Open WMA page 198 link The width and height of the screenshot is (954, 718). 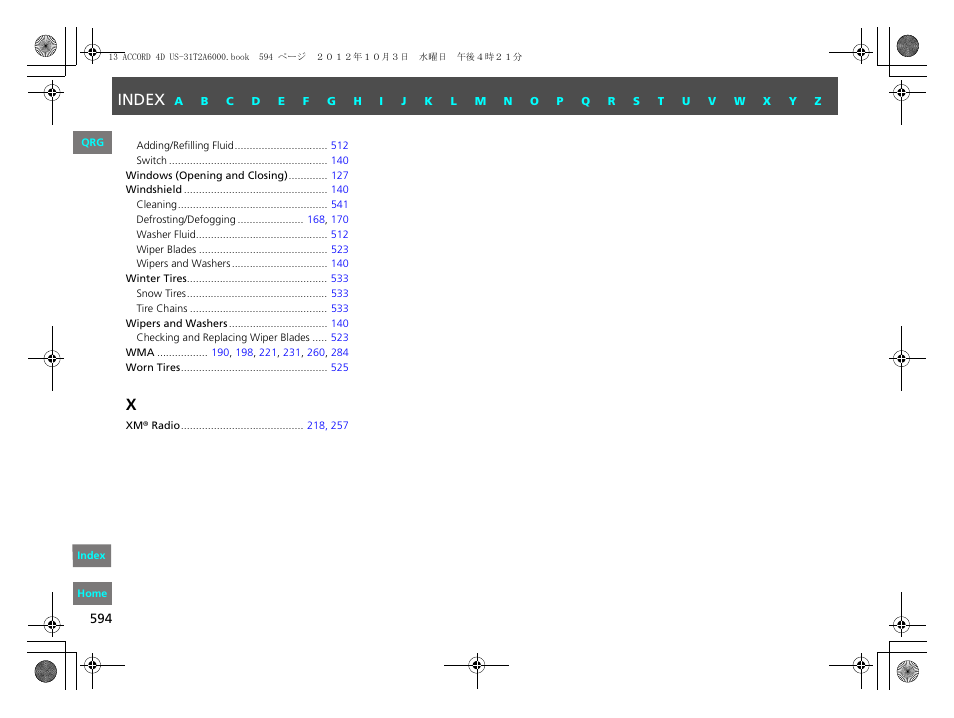(244, 352)
